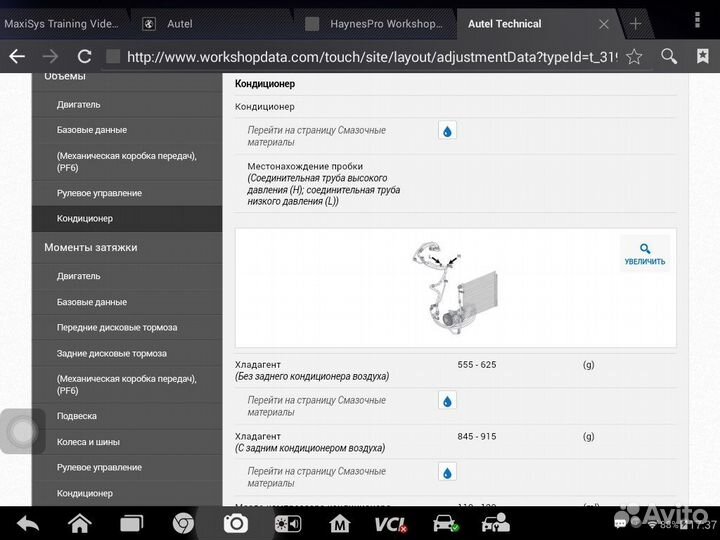Open bookmarks list icon
Screen dimensions: 720x540
click(703, 56)
